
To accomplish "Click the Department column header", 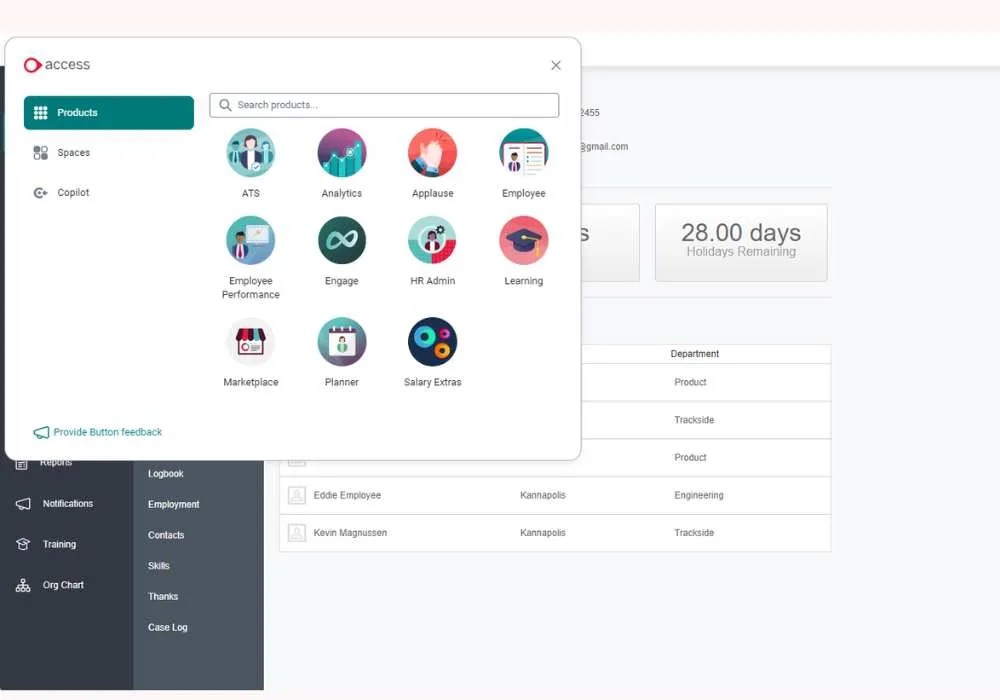I will pyautogui.click(x=695, y=354).
